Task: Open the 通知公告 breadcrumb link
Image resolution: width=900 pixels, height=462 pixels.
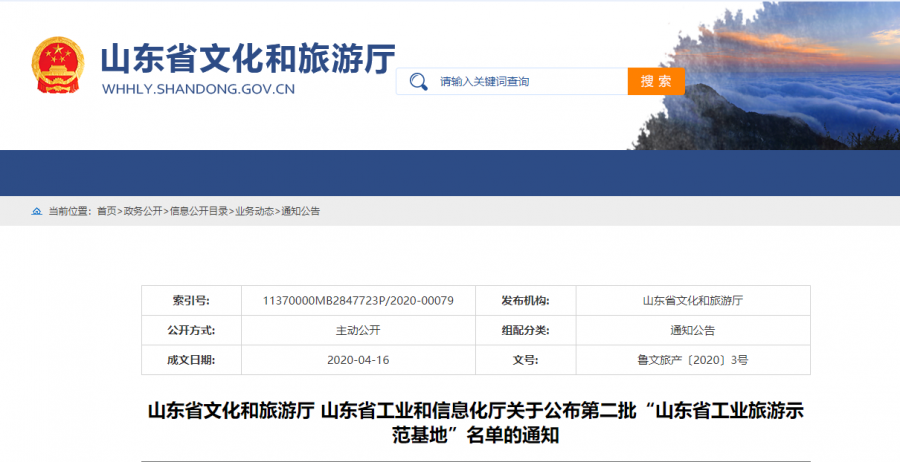Action: (x=300, y=211)
